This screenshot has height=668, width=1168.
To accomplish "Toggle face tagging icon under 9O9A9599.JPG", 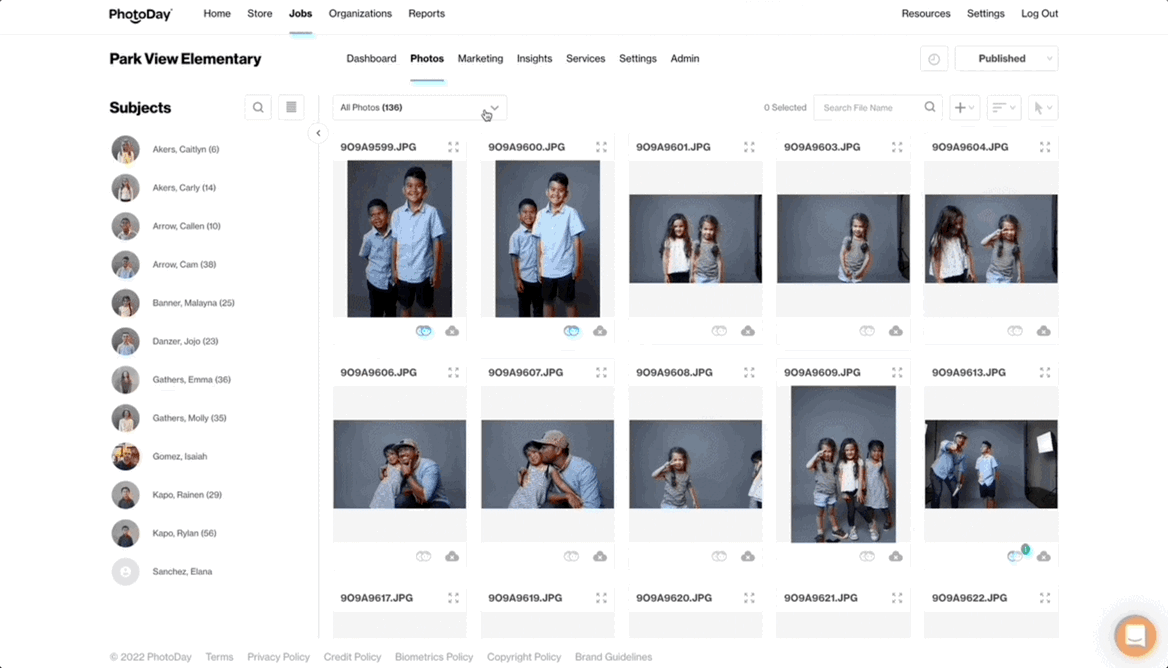I will pos(424,331).
